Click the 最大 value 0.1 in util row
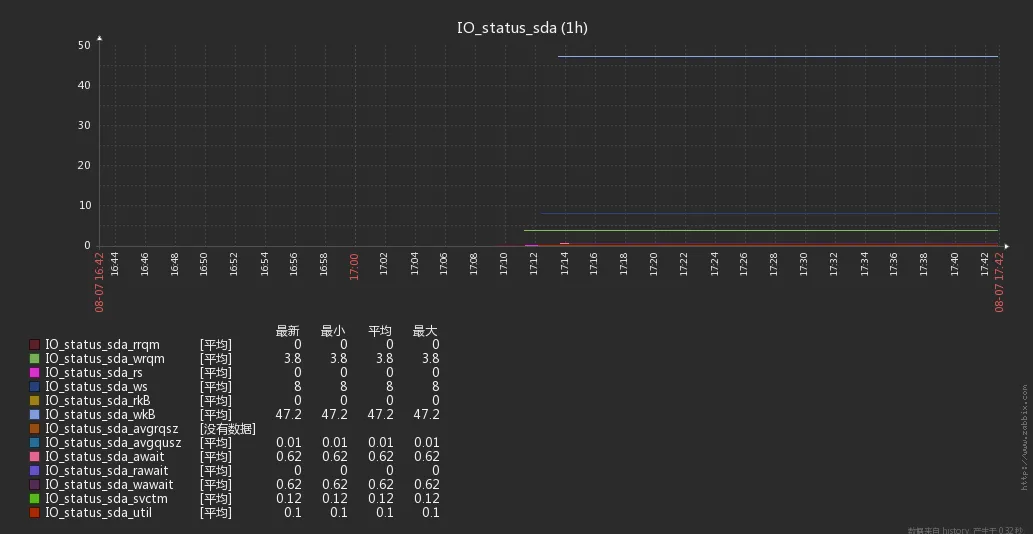This screenshot has height=534, width=1033. [431, 512]
